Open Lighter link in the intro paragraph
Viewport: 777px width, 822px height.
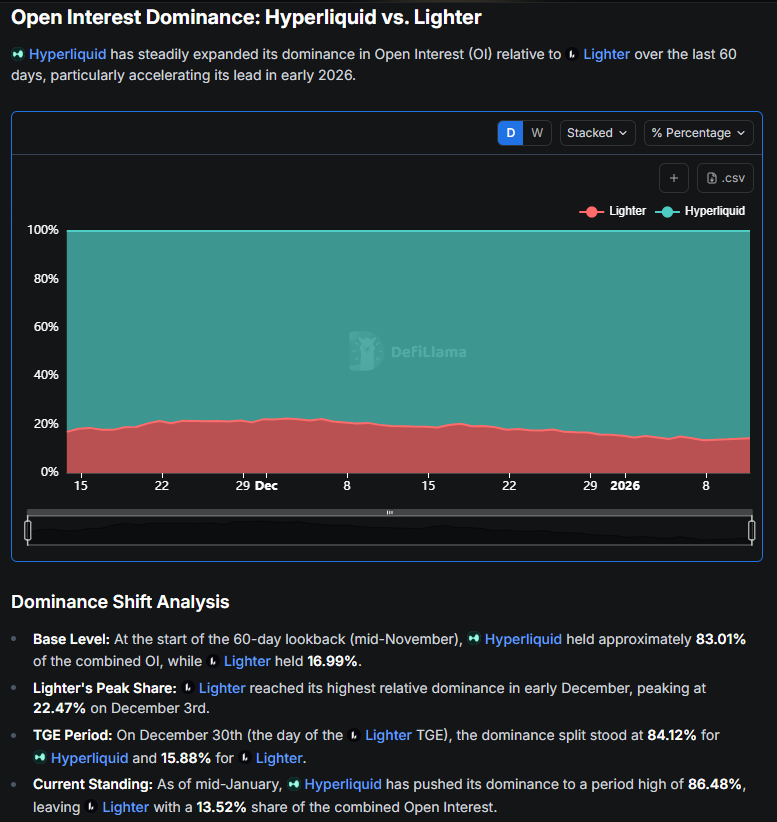[607, 54]
